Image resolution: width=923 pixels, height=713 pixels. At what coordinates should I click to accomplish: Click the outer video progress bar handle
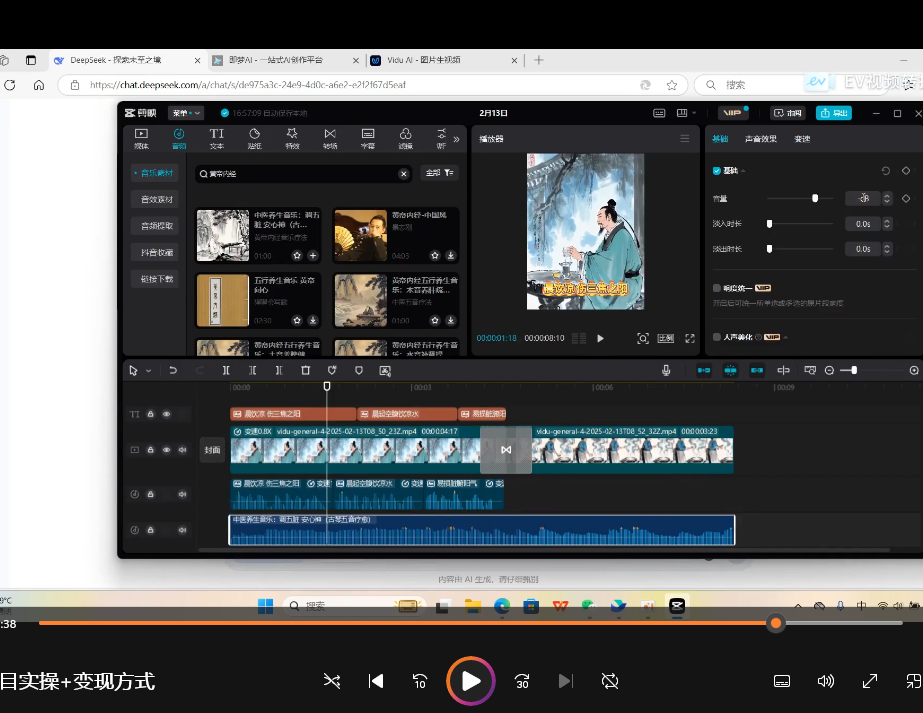click(776, 623)
